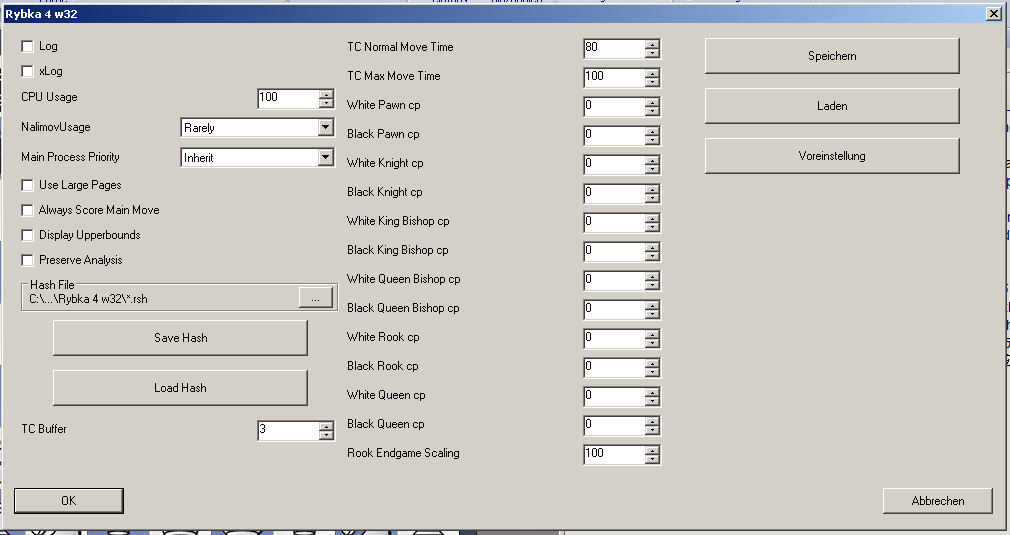Viewport: 1010px width, 535px height.
Task: Click the White Queen cp field
Action: 614,396
